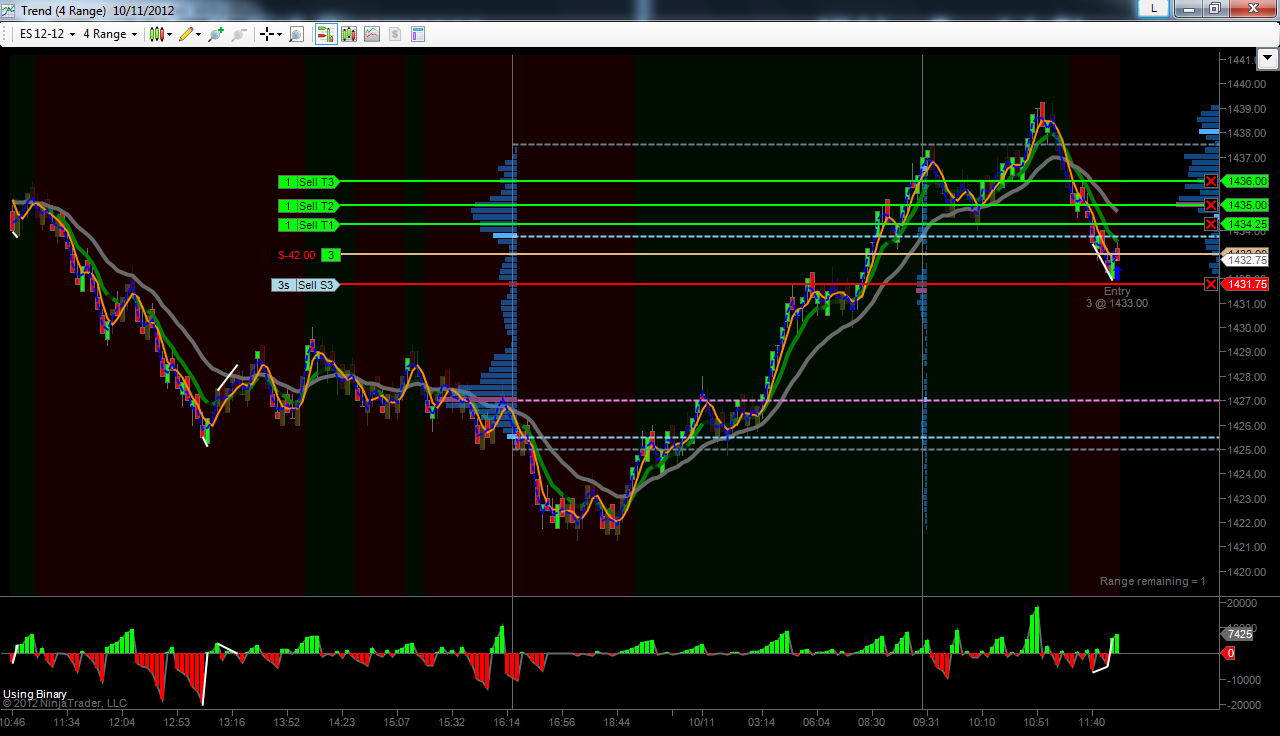
Task: Click the zoom frame magnifier icon
Action: [x=296, y=34]
